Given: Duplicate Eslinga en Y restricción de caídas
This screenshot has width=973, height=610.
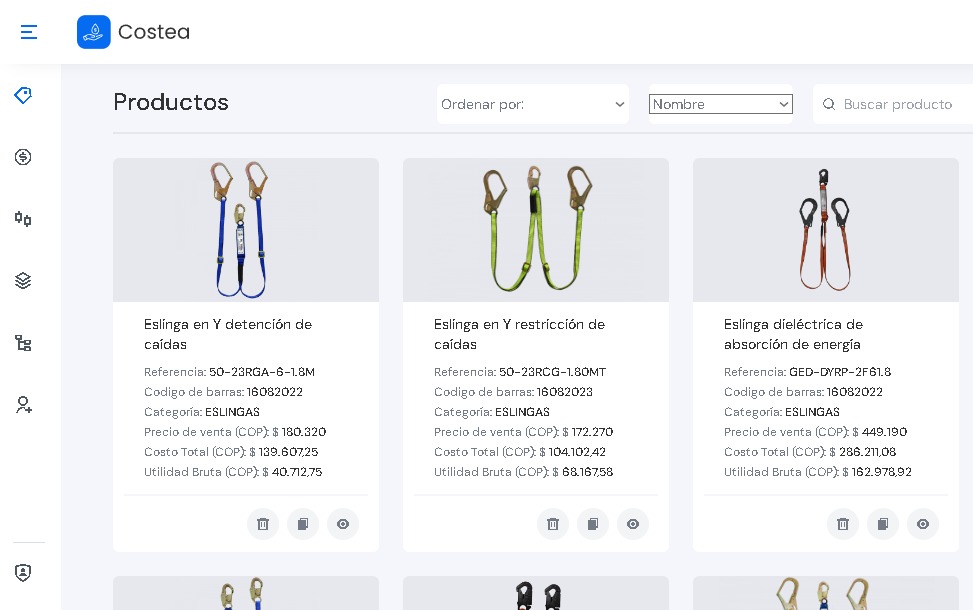Looking at the screenshot, I should [x=593, y=524].
